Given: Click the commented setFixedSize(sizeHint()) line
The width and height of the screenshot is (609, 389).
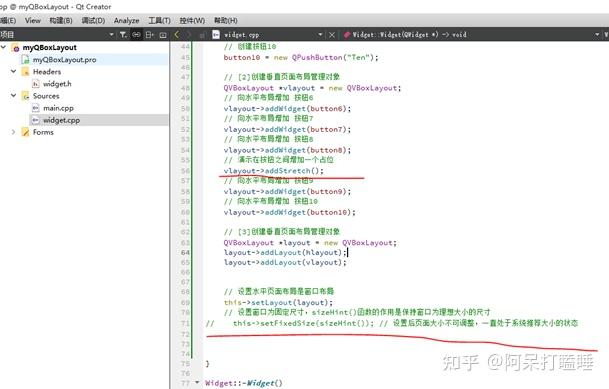Looking at the screenshot, I should [x=392, y=323].
